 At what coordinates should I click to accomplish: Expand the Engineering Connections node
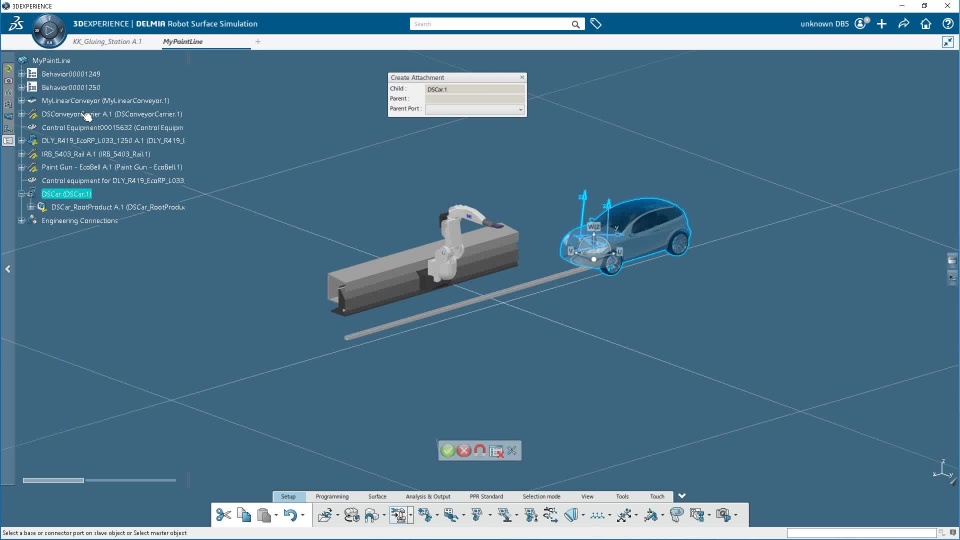click(x=21, y=220)
